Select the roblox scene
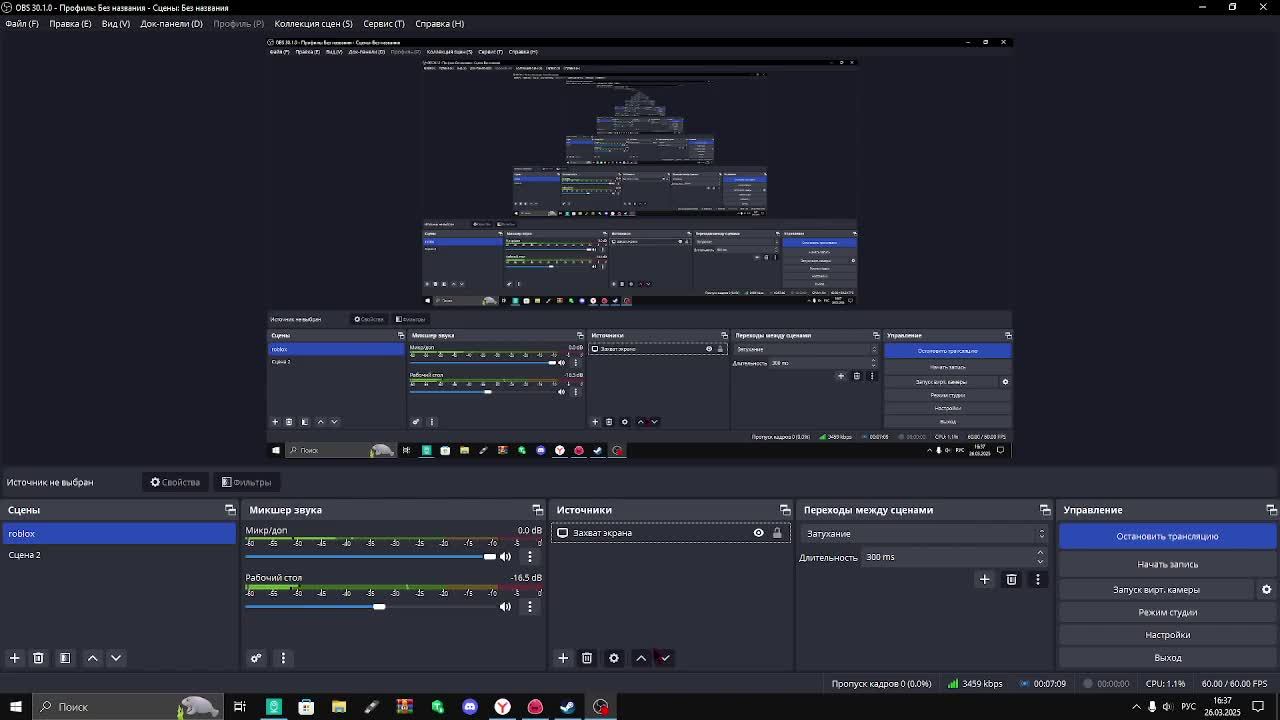This screenshot has width=1280, height=720. (119, 534)
